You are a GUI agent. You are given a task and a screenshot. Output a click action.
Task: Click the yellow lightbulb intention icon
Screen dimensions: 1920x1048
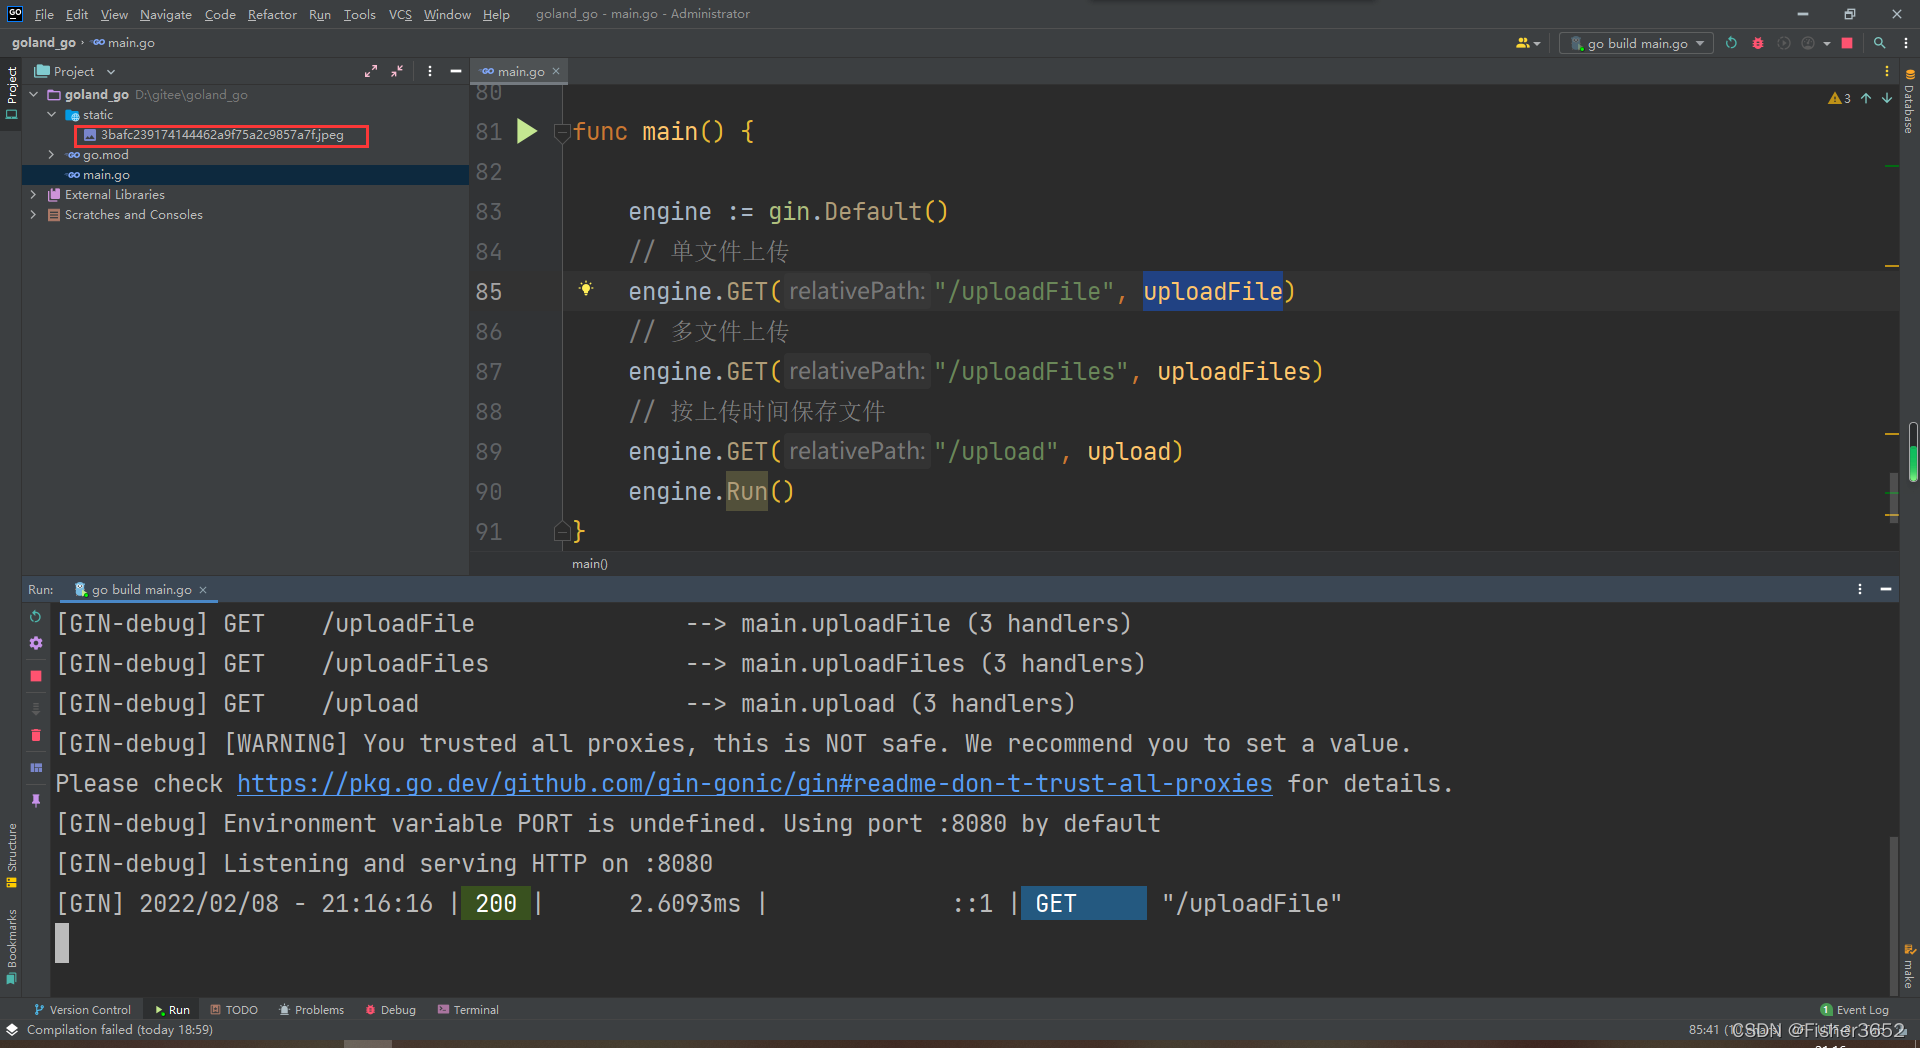586,289
